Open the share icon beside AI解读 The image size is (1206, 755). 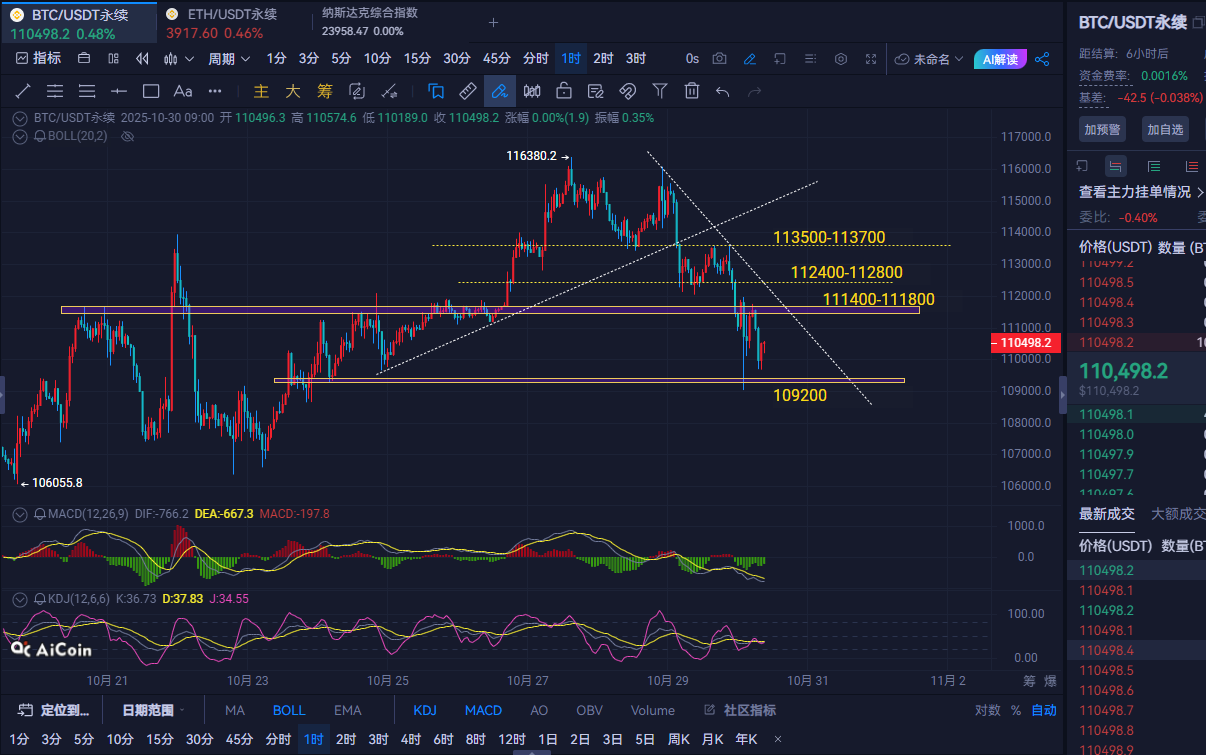pyautogui.click(x=1042, y=59)
